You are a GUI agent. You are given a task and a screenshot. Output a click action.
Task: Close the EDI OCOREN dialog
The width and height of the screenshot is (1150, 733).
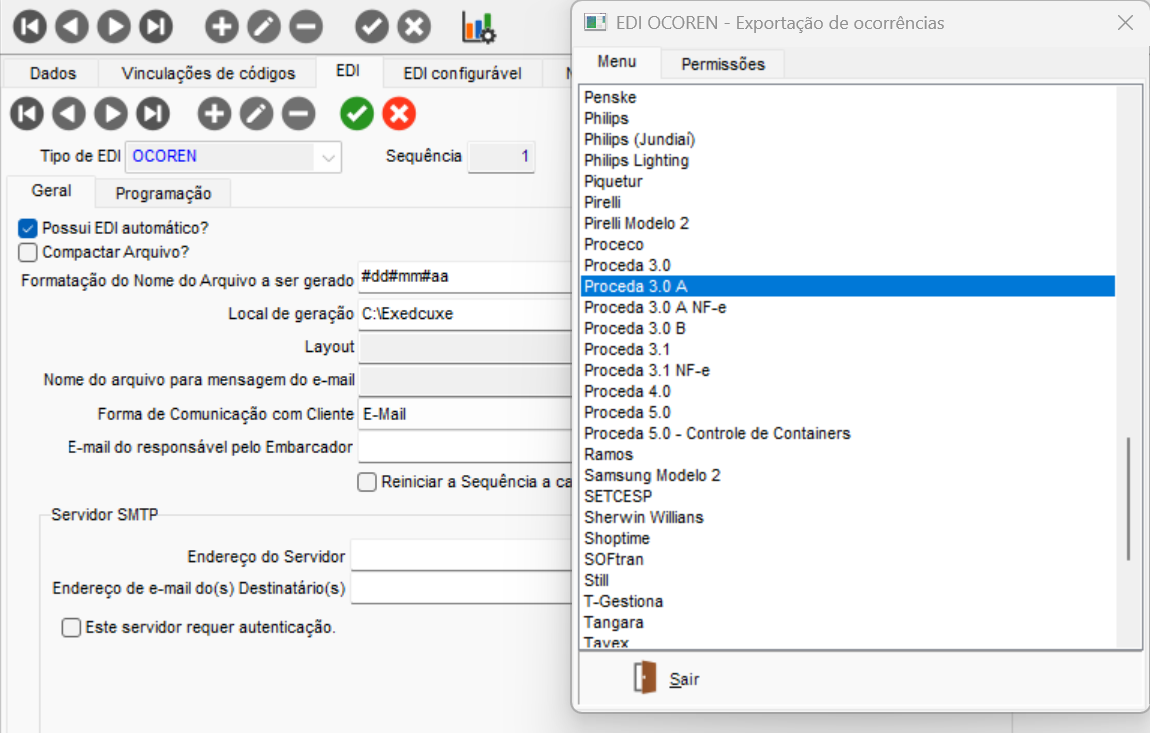click(1125, 23)
